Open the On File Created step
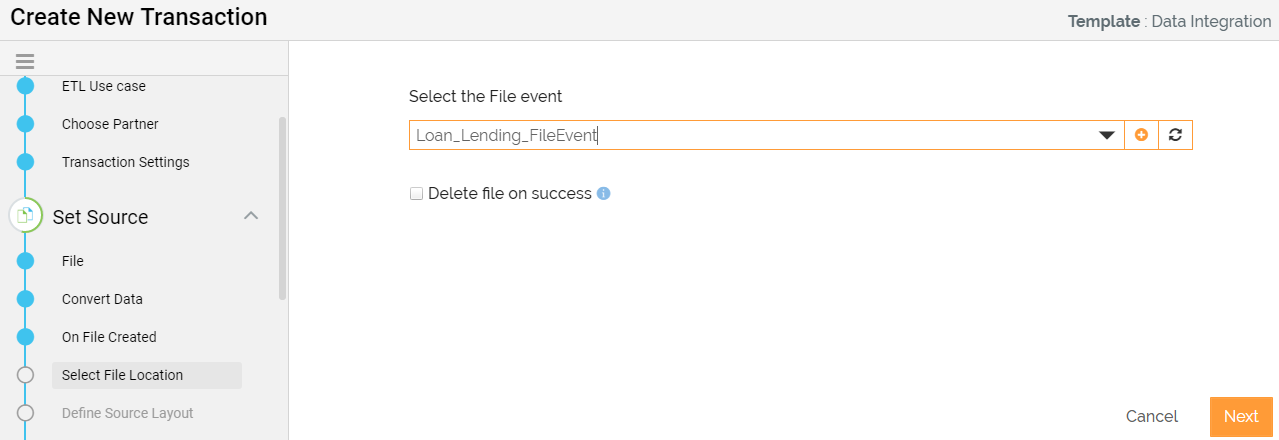The width and height of the screenshot is (1279, 440). [109, 337]
